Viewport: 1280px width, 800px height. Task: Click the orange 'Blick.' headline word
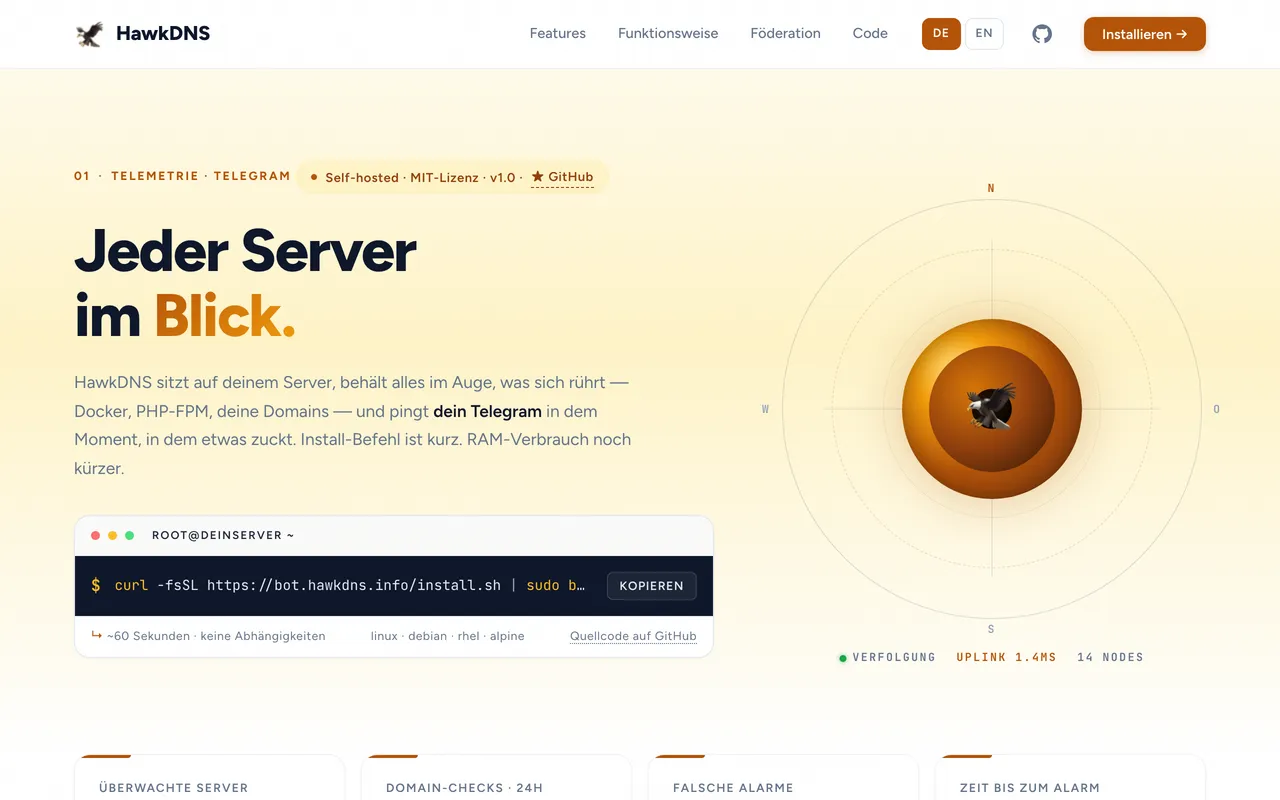tap(225, 315)
